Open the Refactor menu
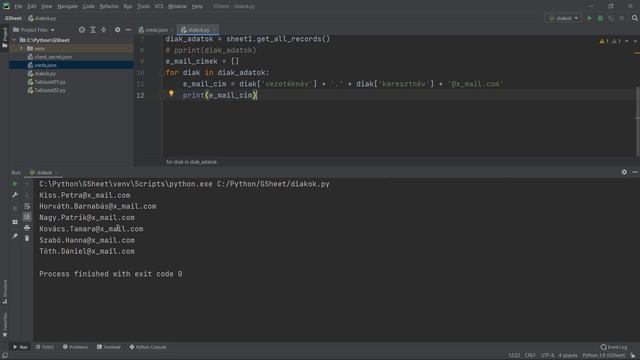Viewport: 640px width, 360px height. [x=109, y=6]
